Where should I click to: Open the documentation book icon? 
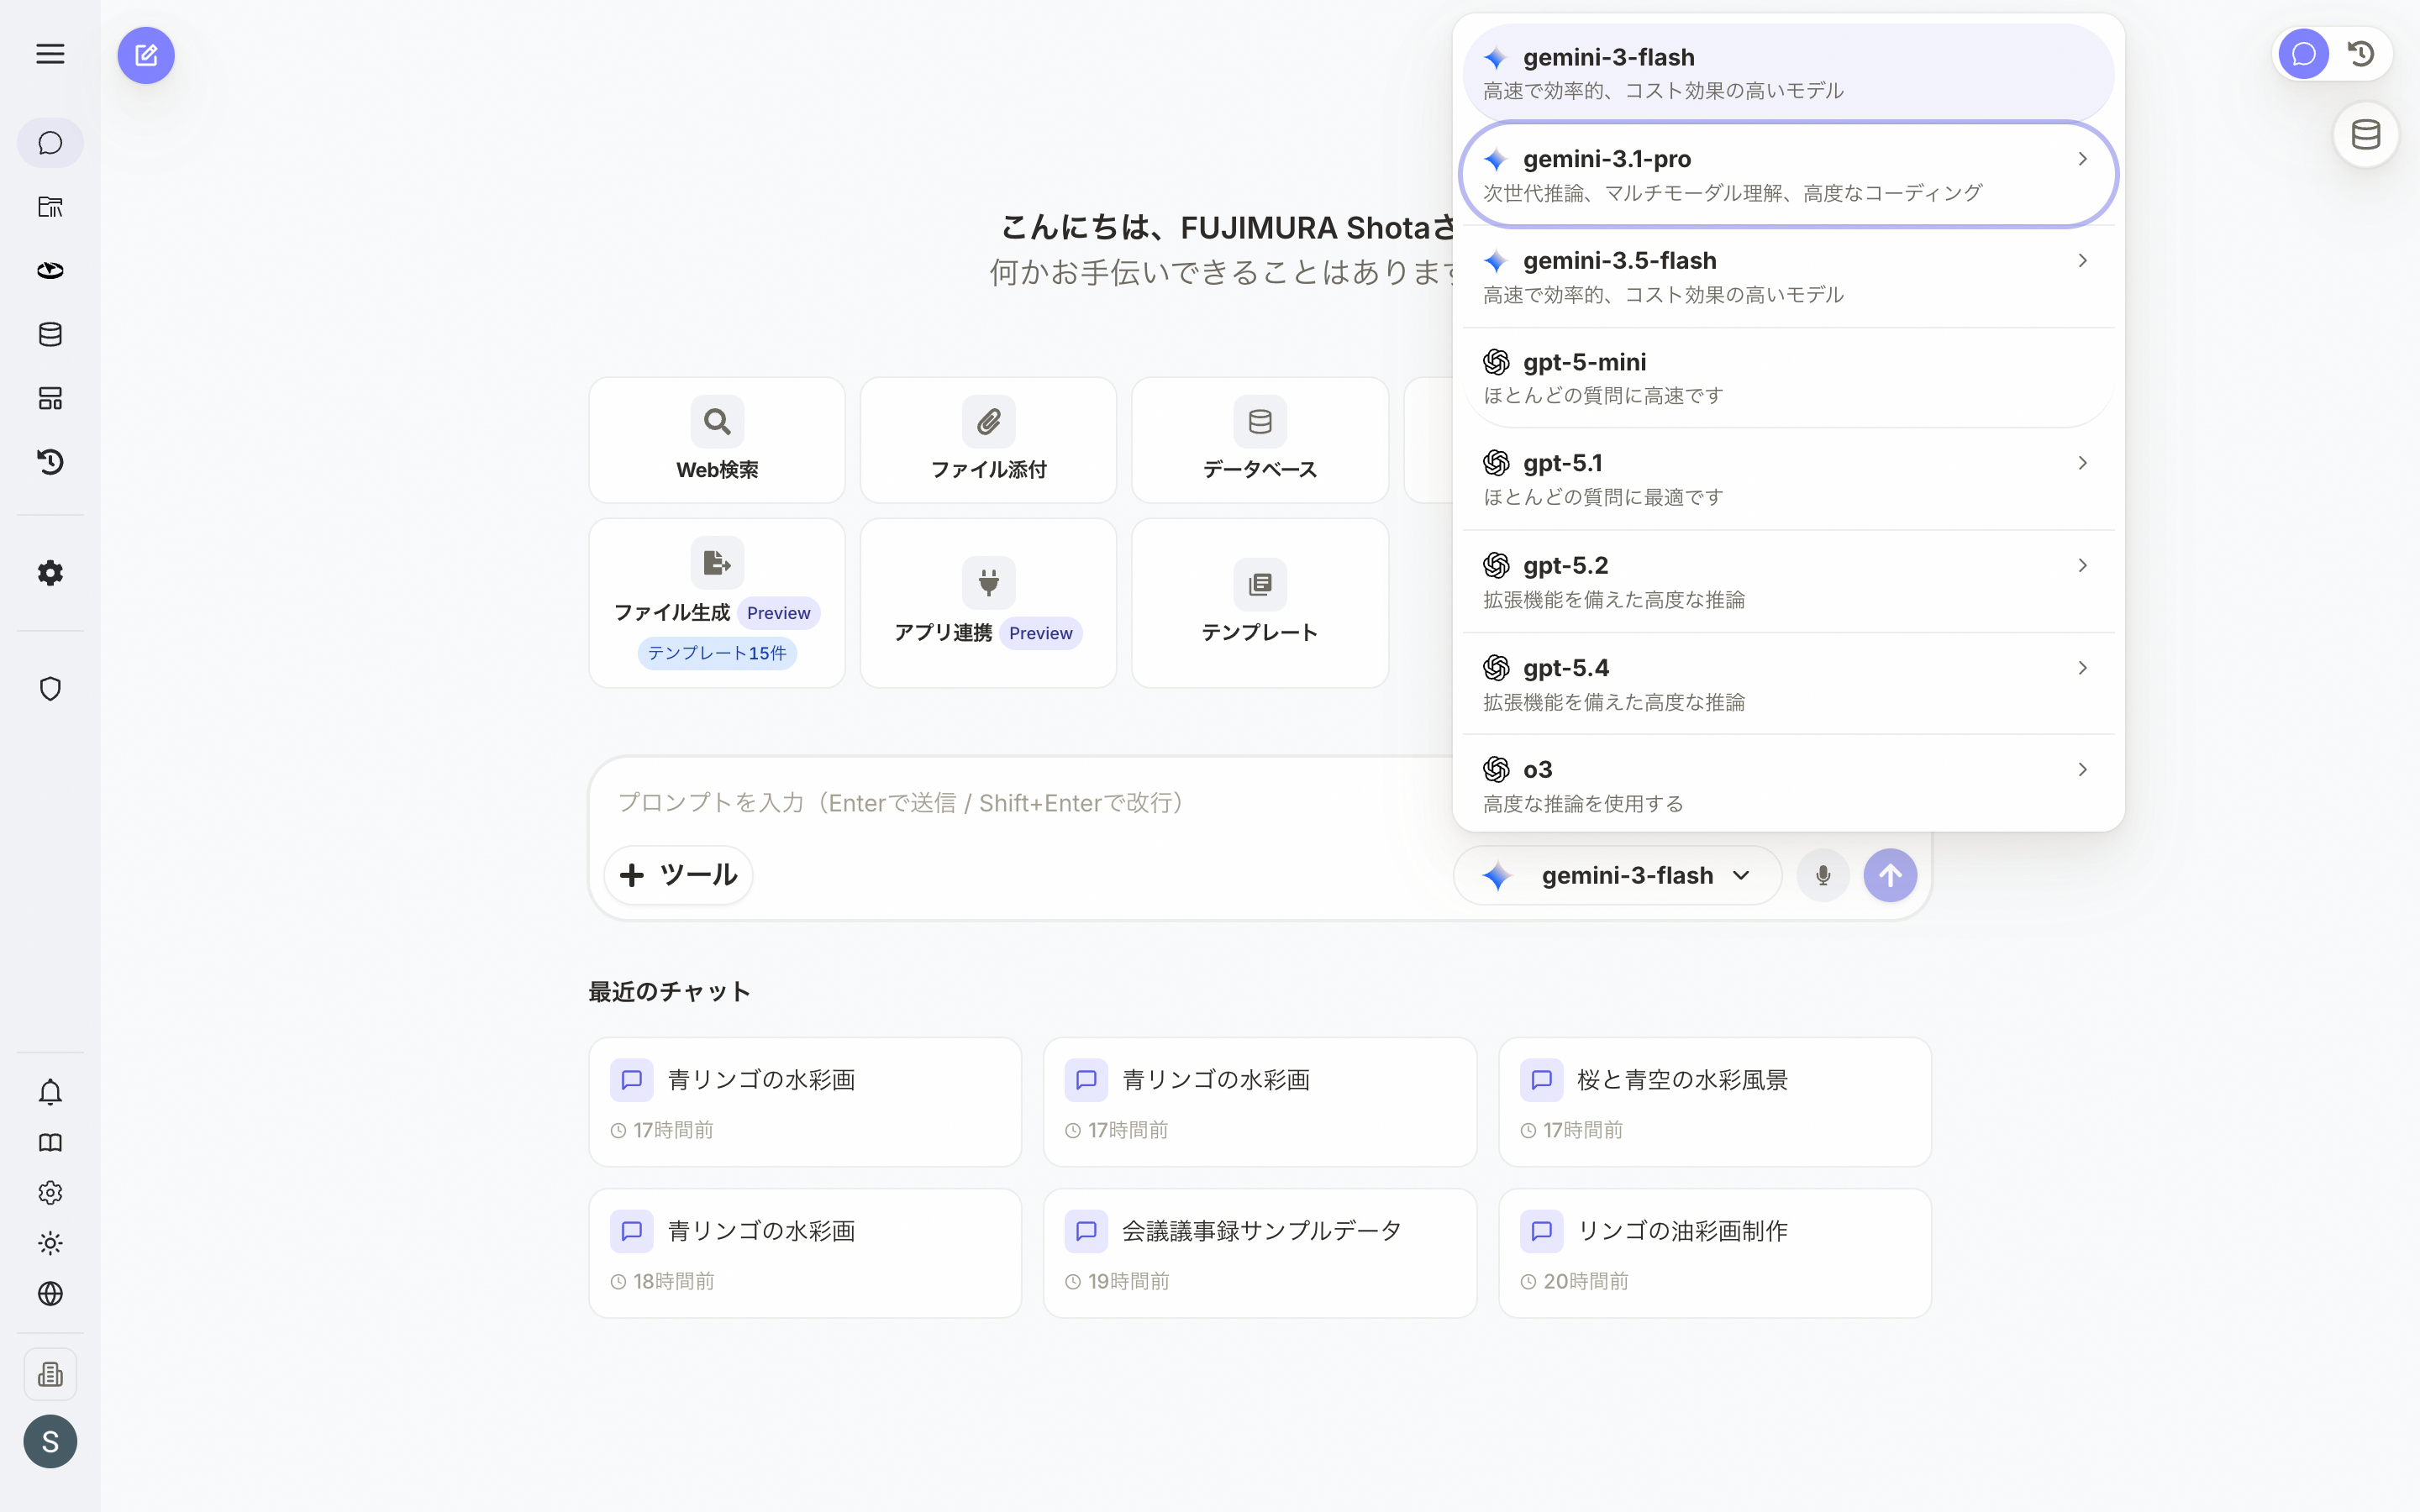pos(50,1142)
